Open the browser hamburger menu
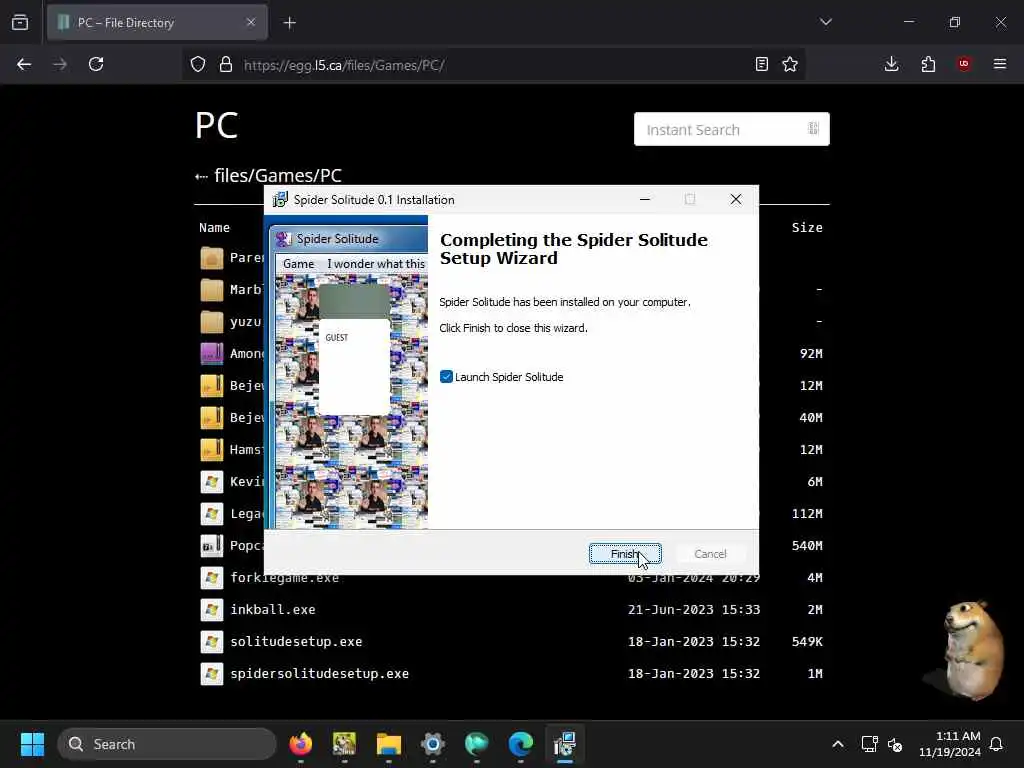 (x=1000, y=64)
